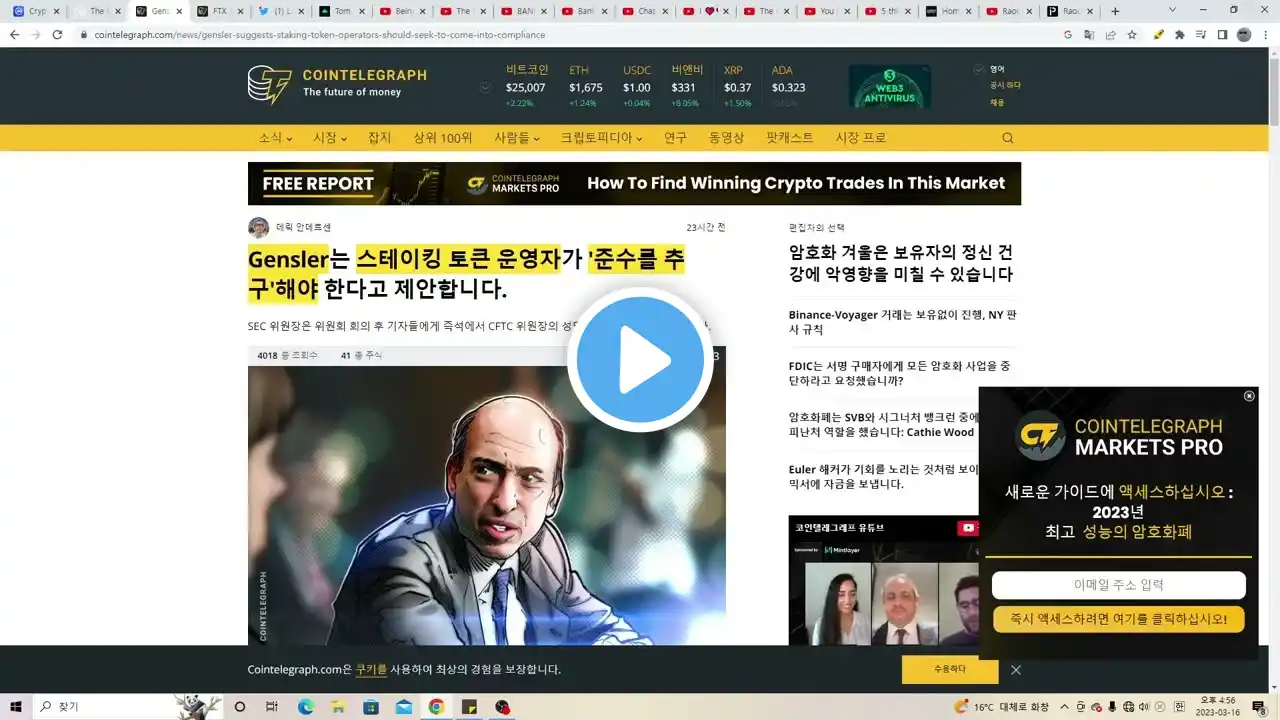The width and height of the screenshot is (1280, 720).
Task: Open File Explorer from taskbar
Action: 338,706
